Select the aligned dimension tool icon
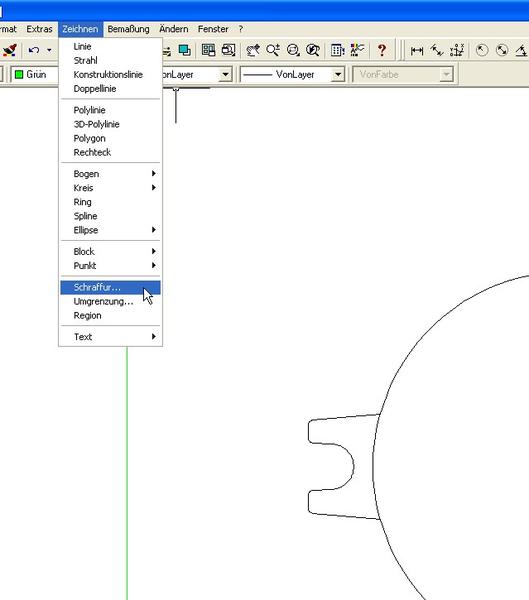Image resolution: width=529 pixels, height=600 pixels. pyautogui.click(x=437, y=50)
